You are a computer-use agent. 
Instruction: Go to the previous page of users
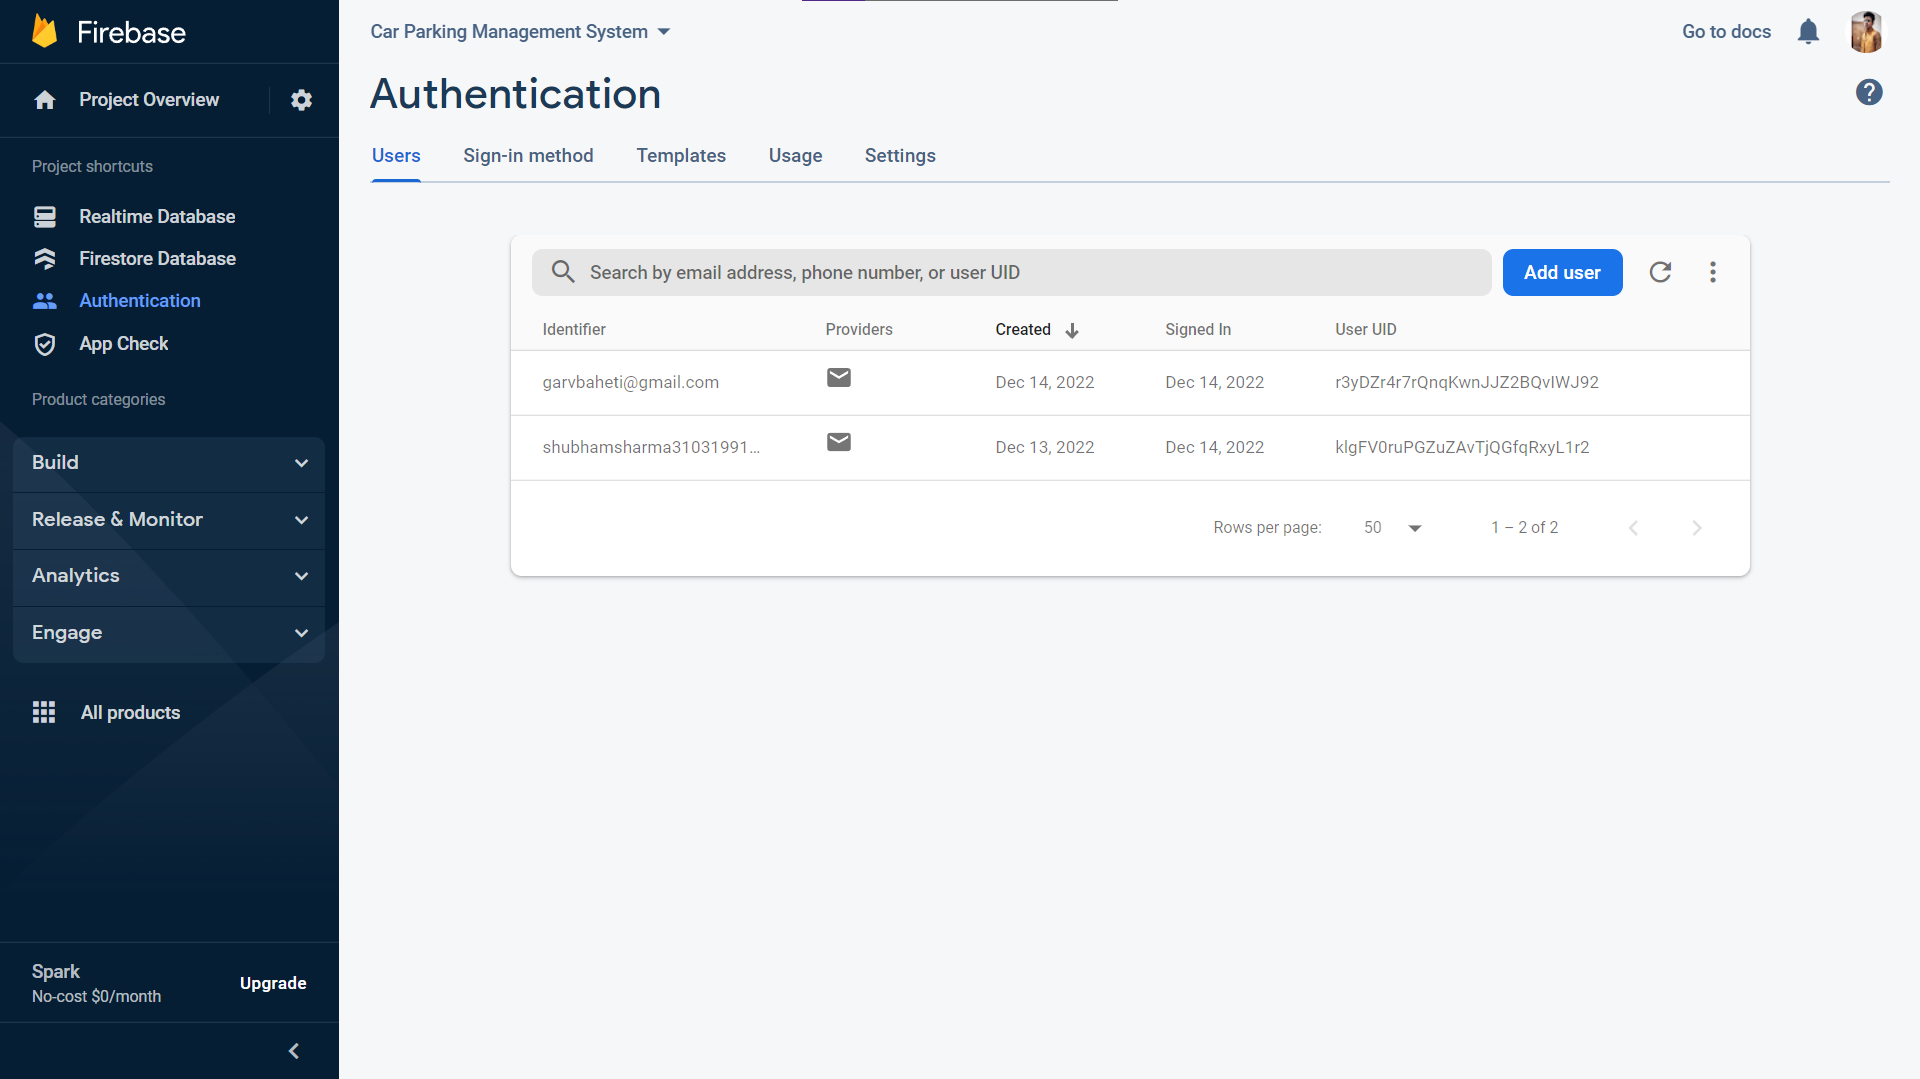[x=1633, y=527]
